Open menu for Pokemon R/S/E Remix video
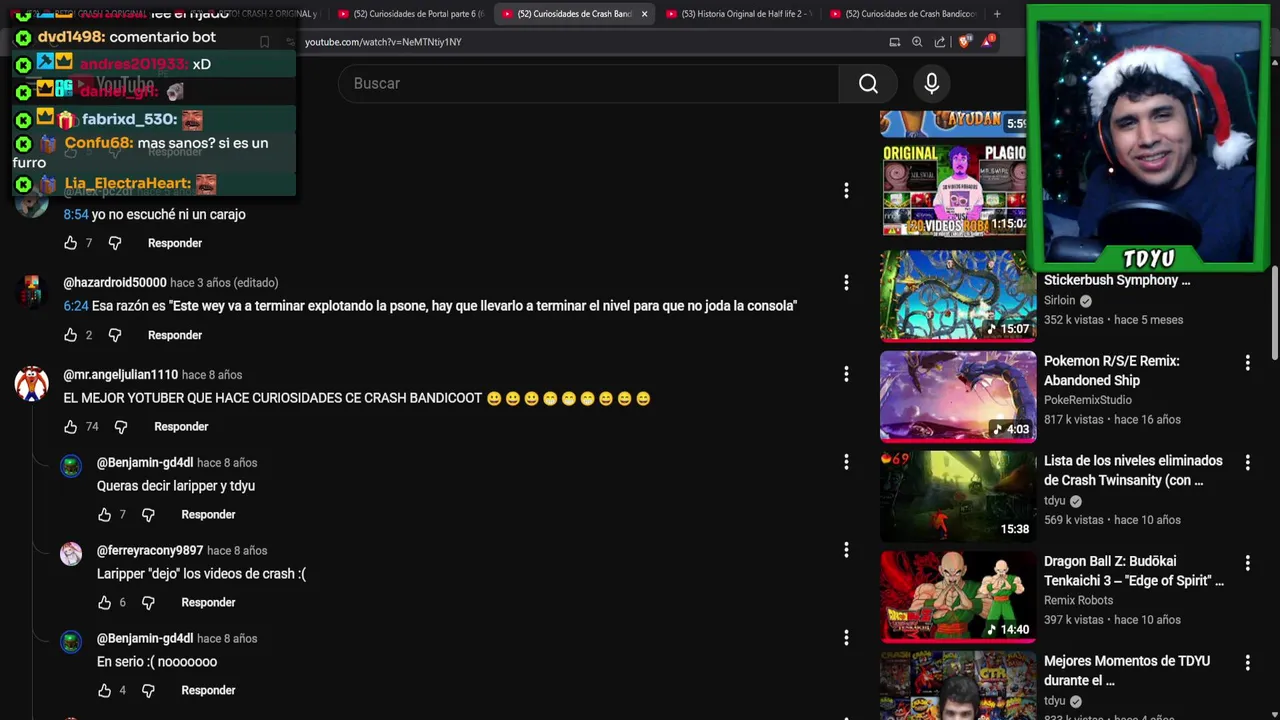Viewport: 1280px width, 720px height. coord(1247,362)
